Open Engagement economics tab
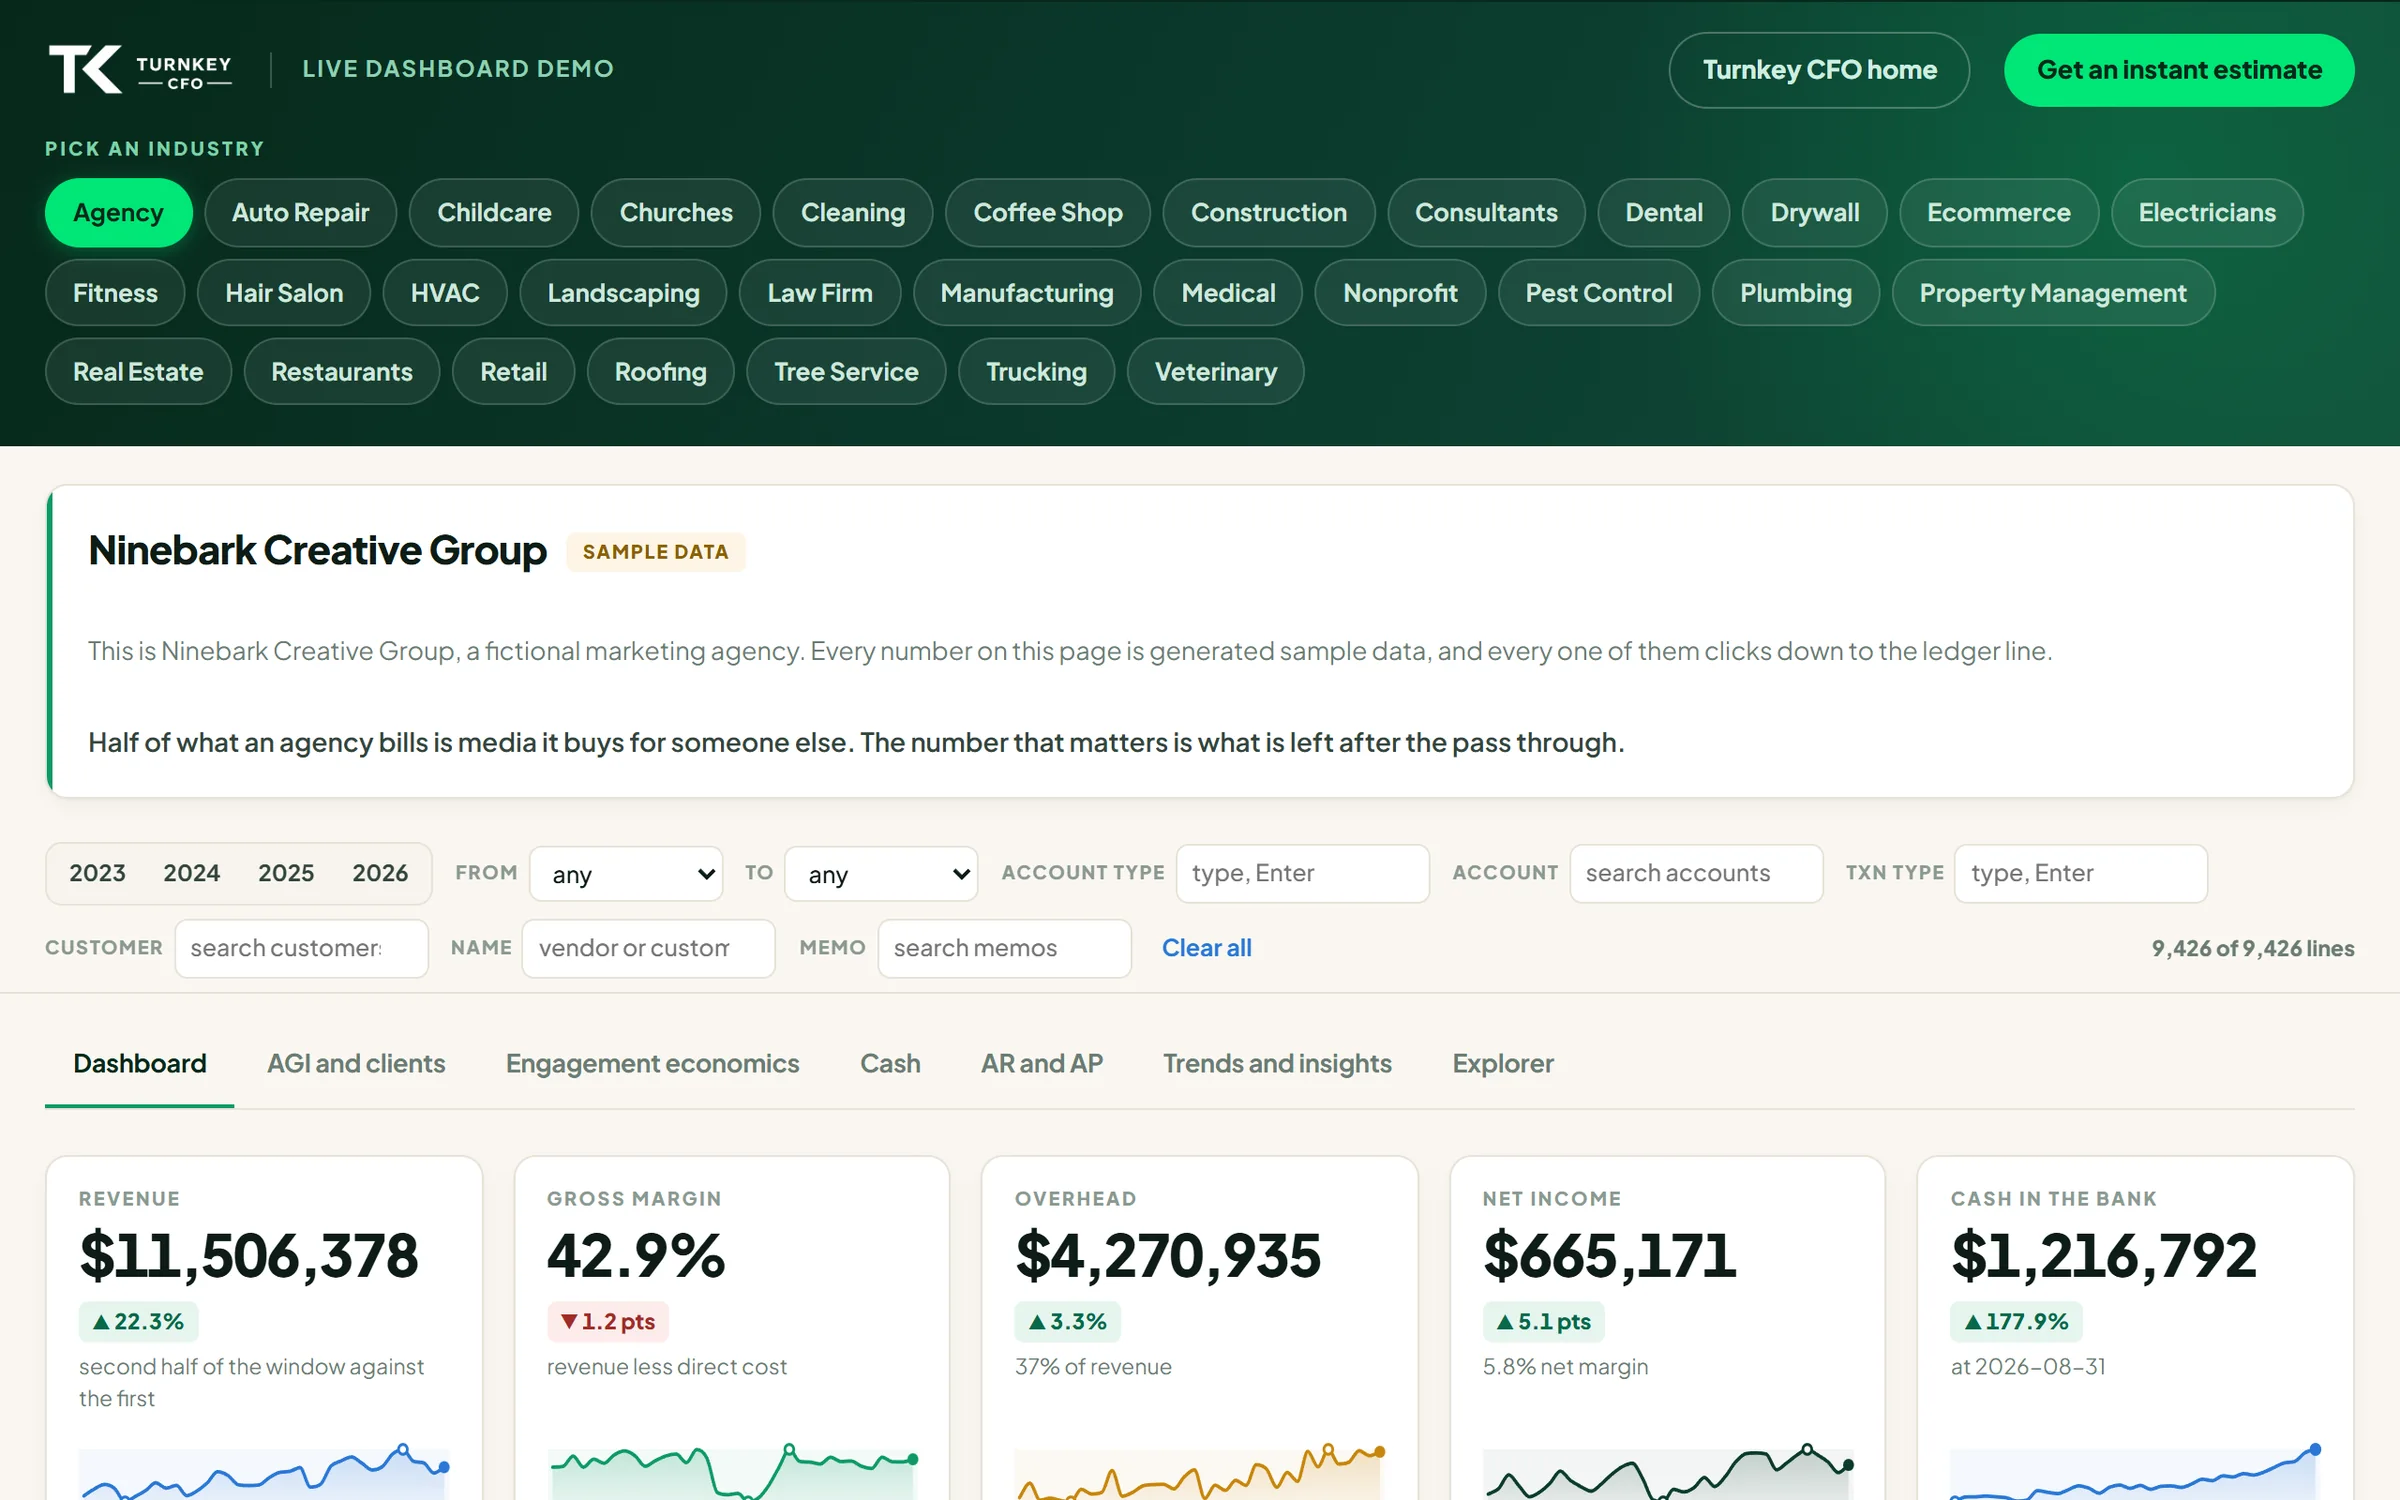The image size is (2400, 1500). [x=652, y=1064]
